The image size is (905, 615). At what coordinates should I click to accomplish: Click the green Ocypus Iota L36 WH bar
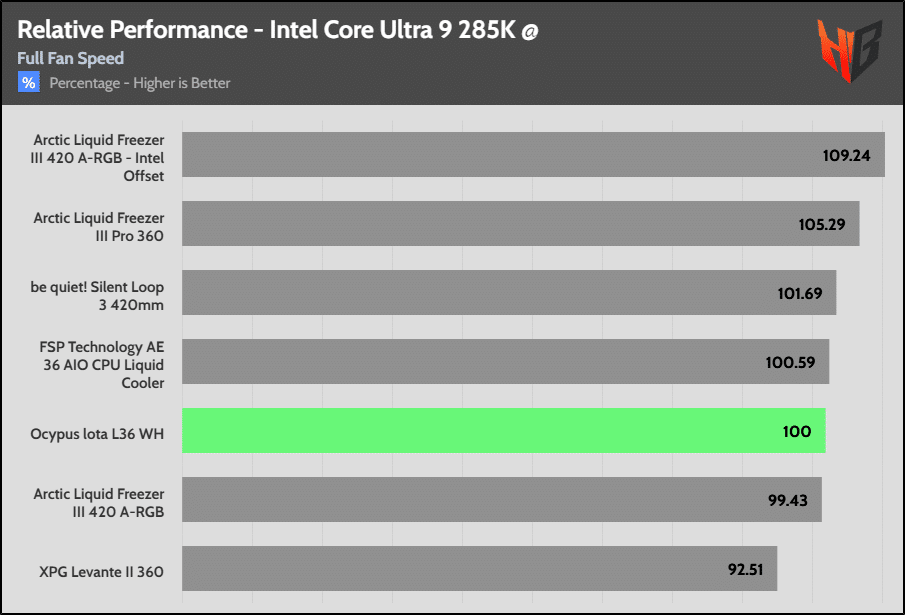click(x=504, y=430)
